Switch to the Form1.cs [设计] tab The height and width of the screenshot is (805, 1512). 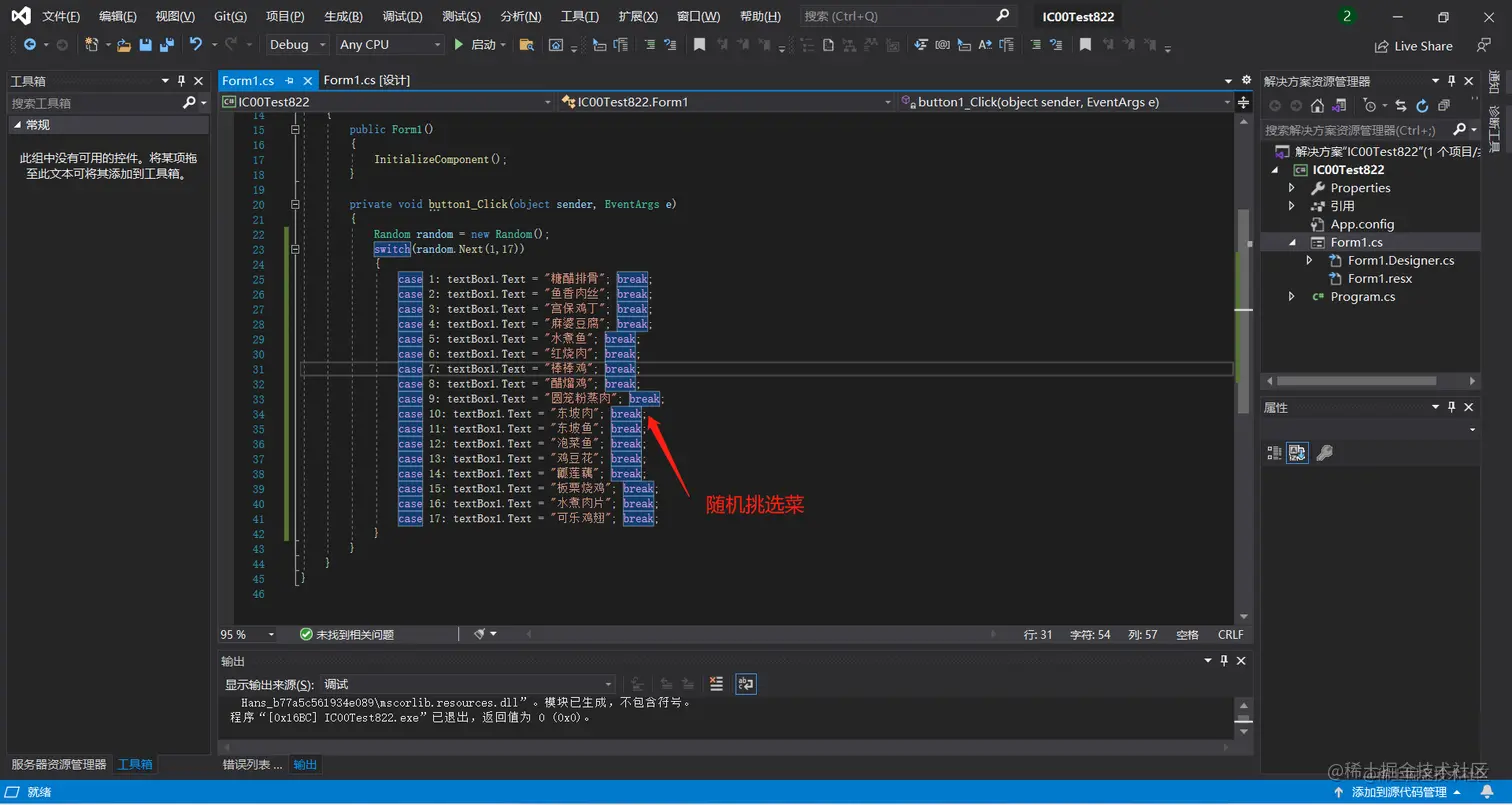367,81
